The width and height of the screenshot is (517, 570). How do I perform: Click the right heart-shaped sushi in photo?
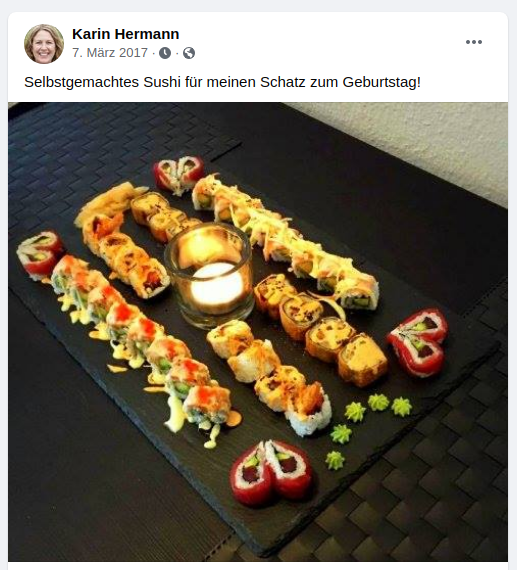418,342
